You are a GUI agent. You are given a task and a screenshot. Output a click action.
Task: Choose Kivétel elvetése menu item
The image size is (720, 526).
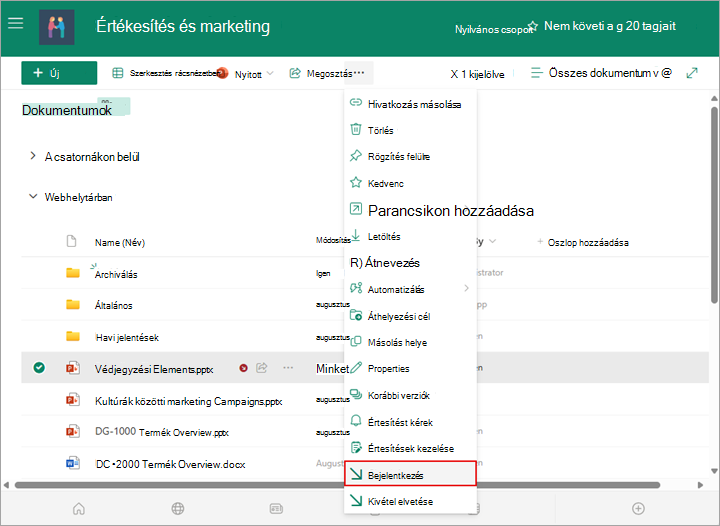coord(410,501)
